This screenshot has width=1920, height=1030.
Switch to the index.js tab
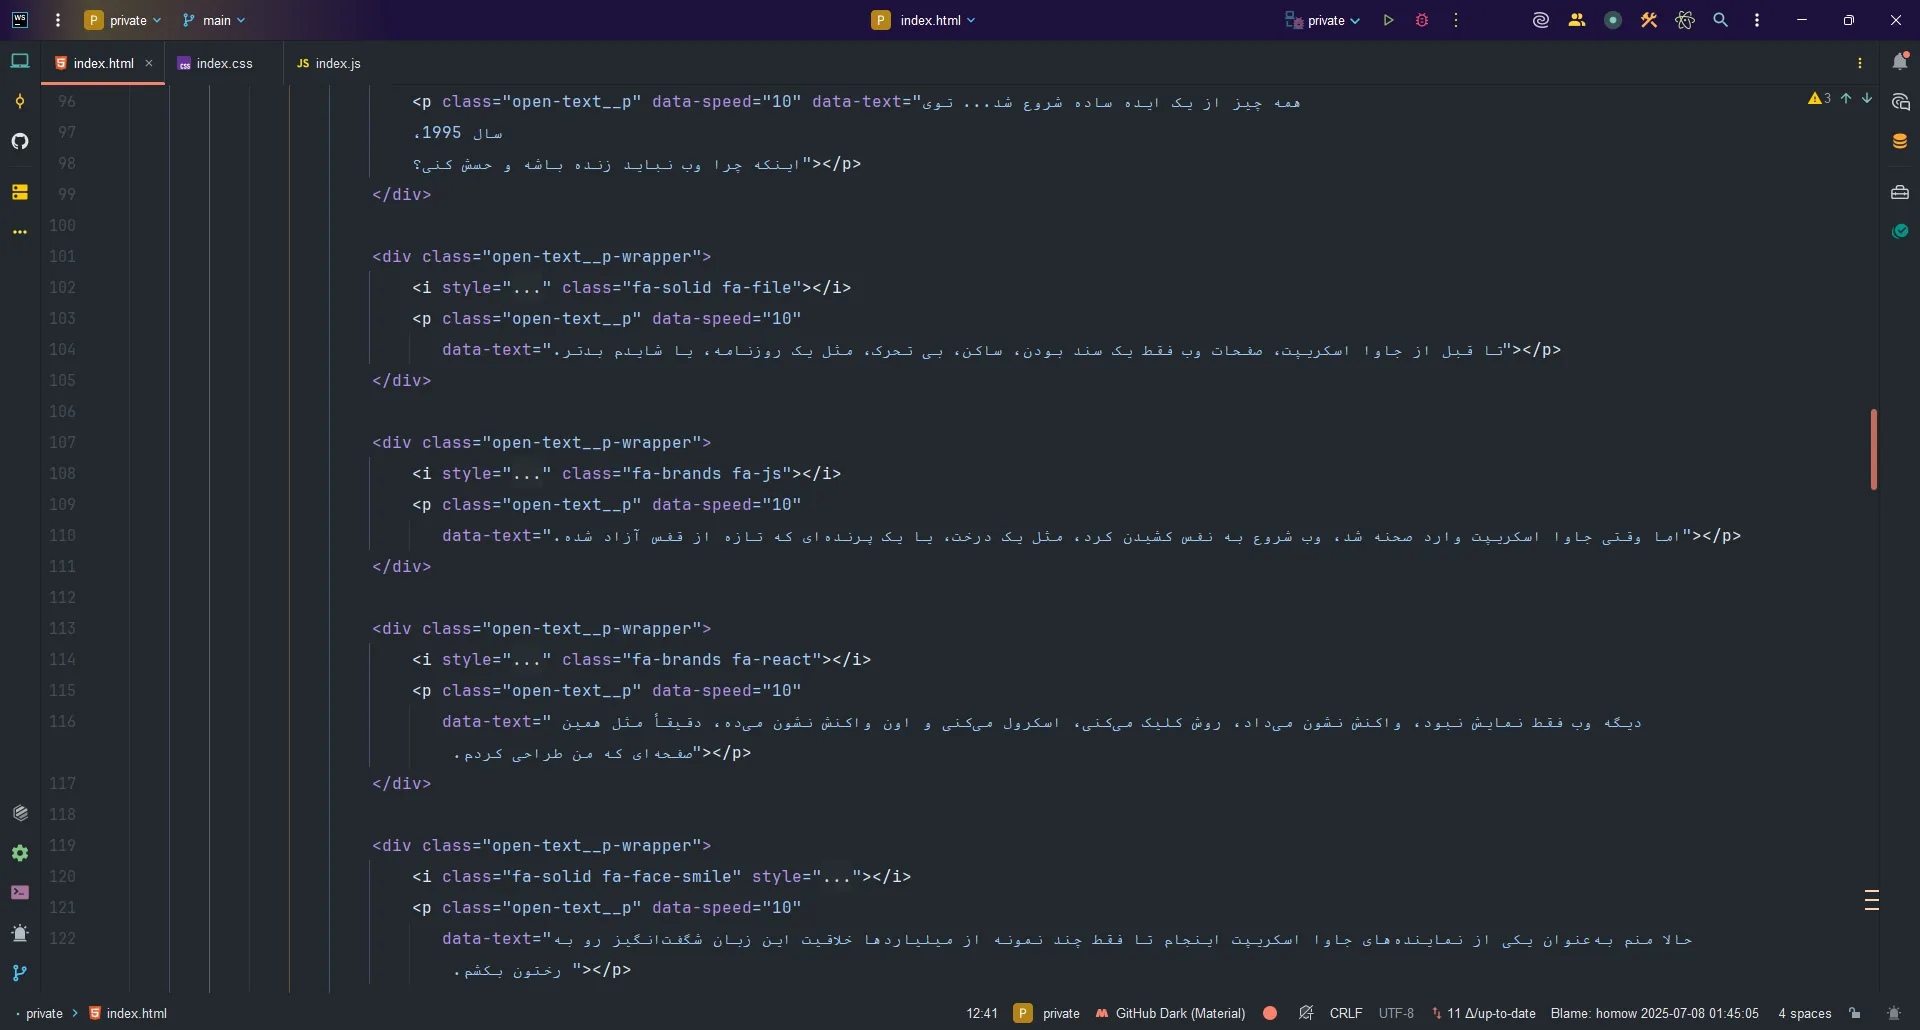[338, 63]
